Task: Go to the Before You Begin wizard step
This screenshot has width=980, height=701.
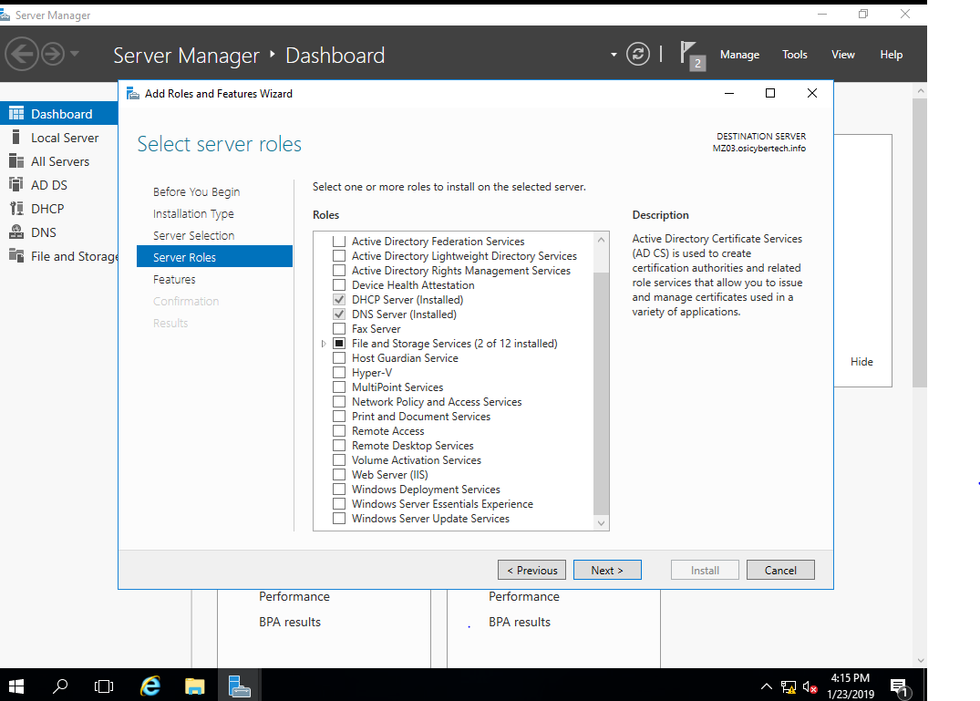Action: click(196, 192)
